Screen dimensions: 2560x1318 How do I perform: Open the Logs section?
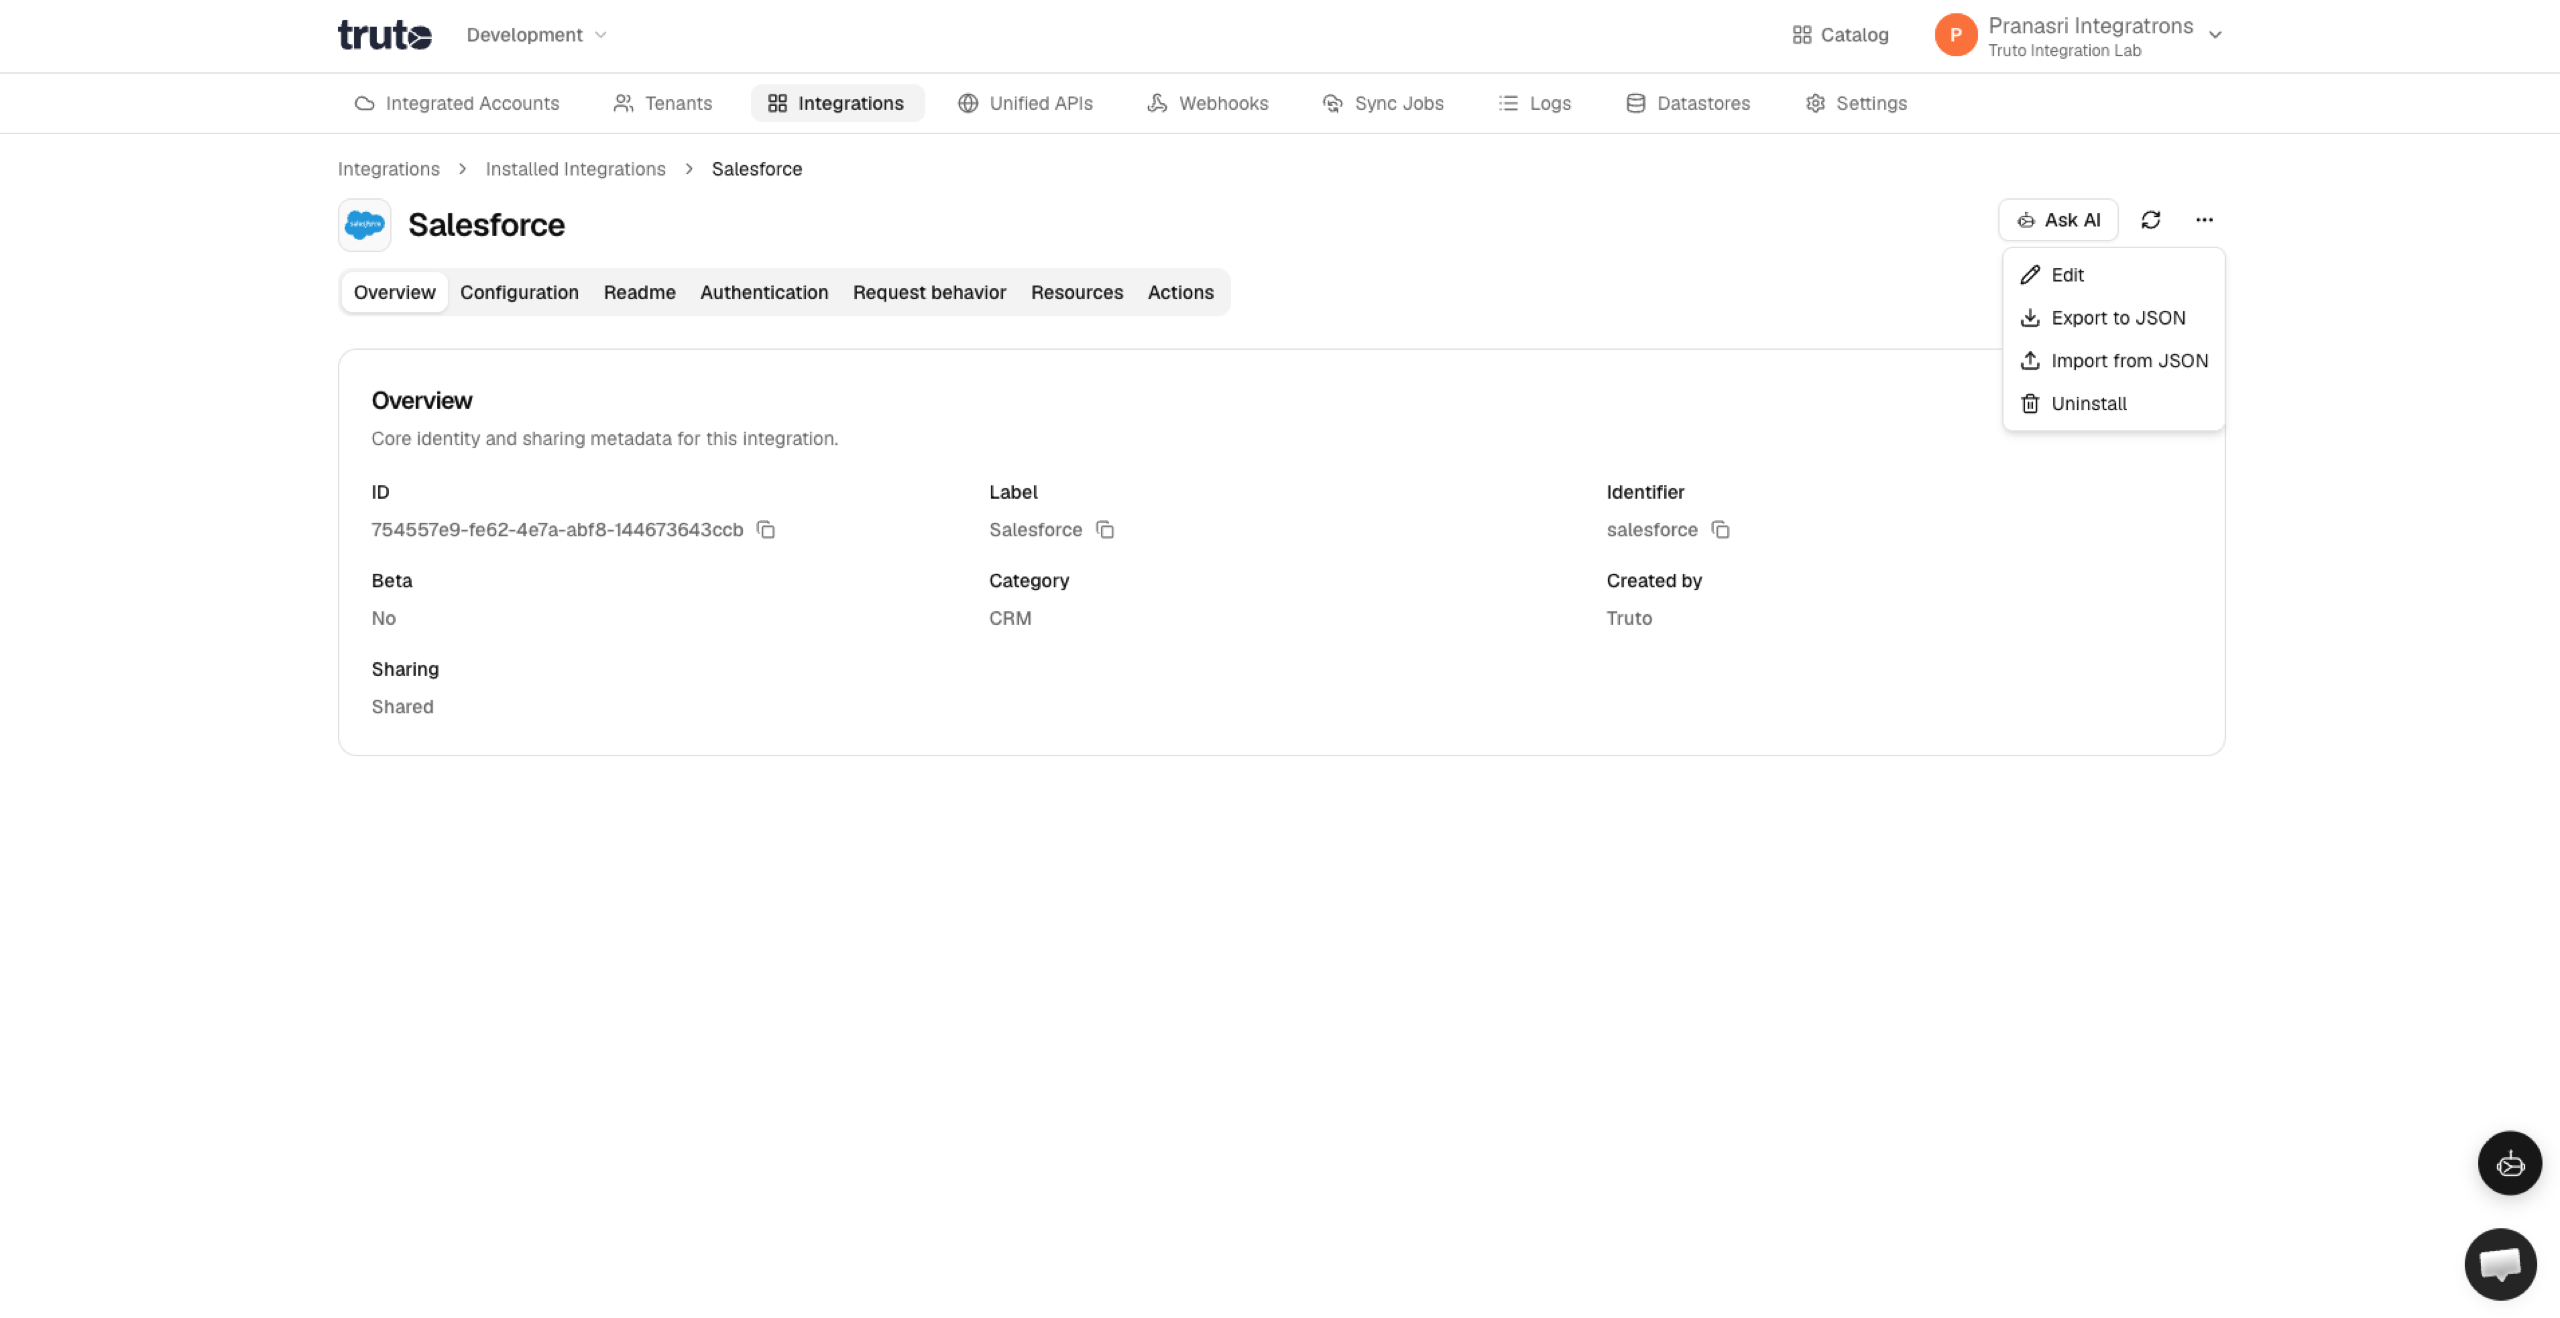tap(1535, 103)
